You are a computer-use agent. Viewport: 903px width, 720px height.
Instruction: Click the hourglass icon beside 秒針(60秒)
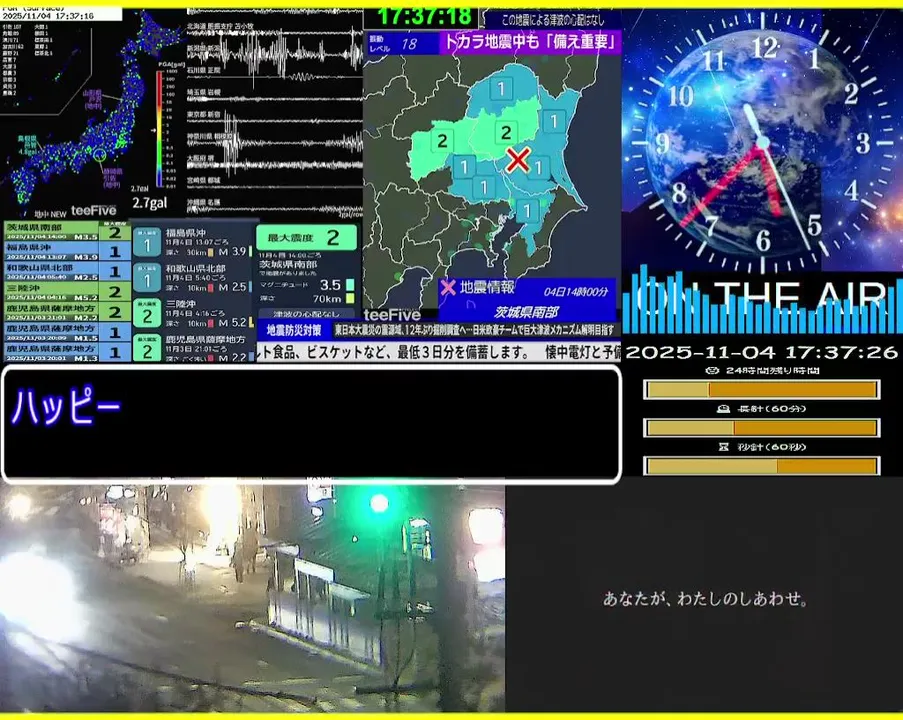(x=724, y=447)
